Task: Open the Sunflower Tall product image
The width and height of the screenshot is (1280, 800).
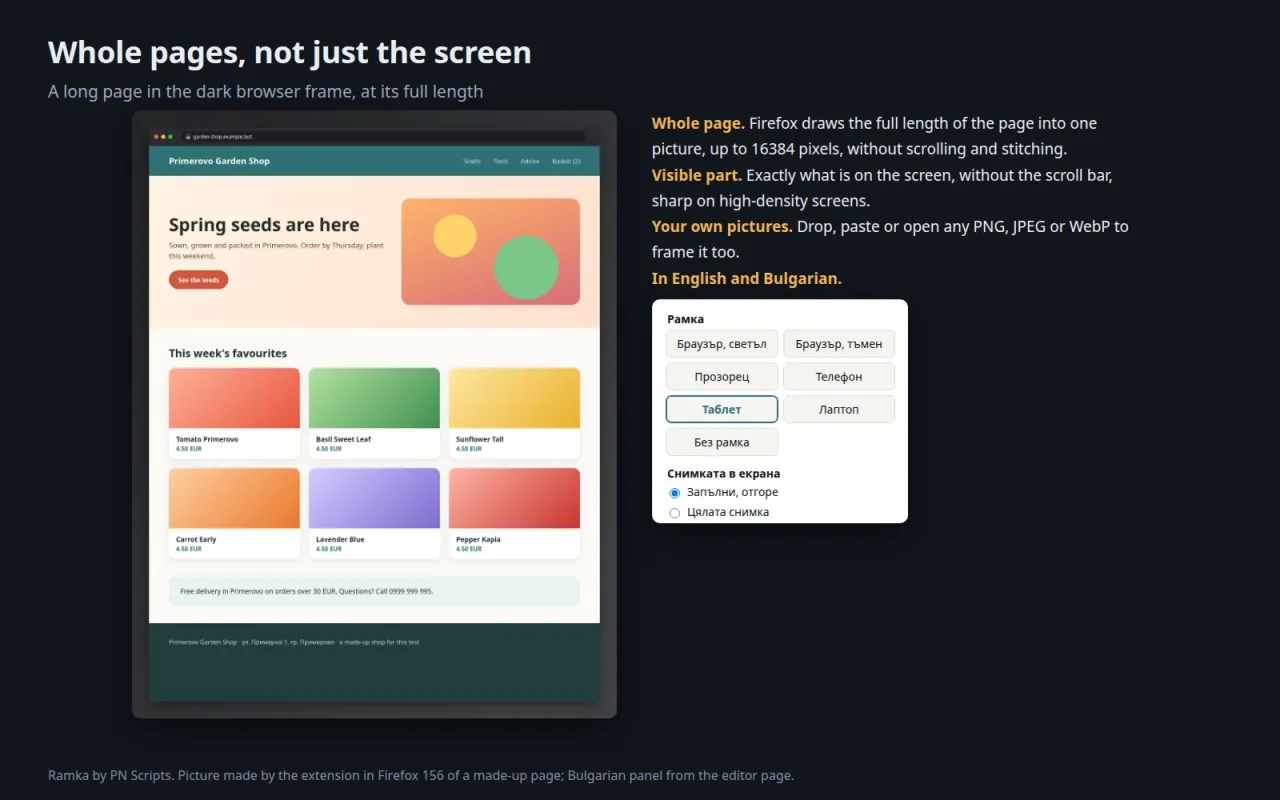Action: click(x=514, y=398)
